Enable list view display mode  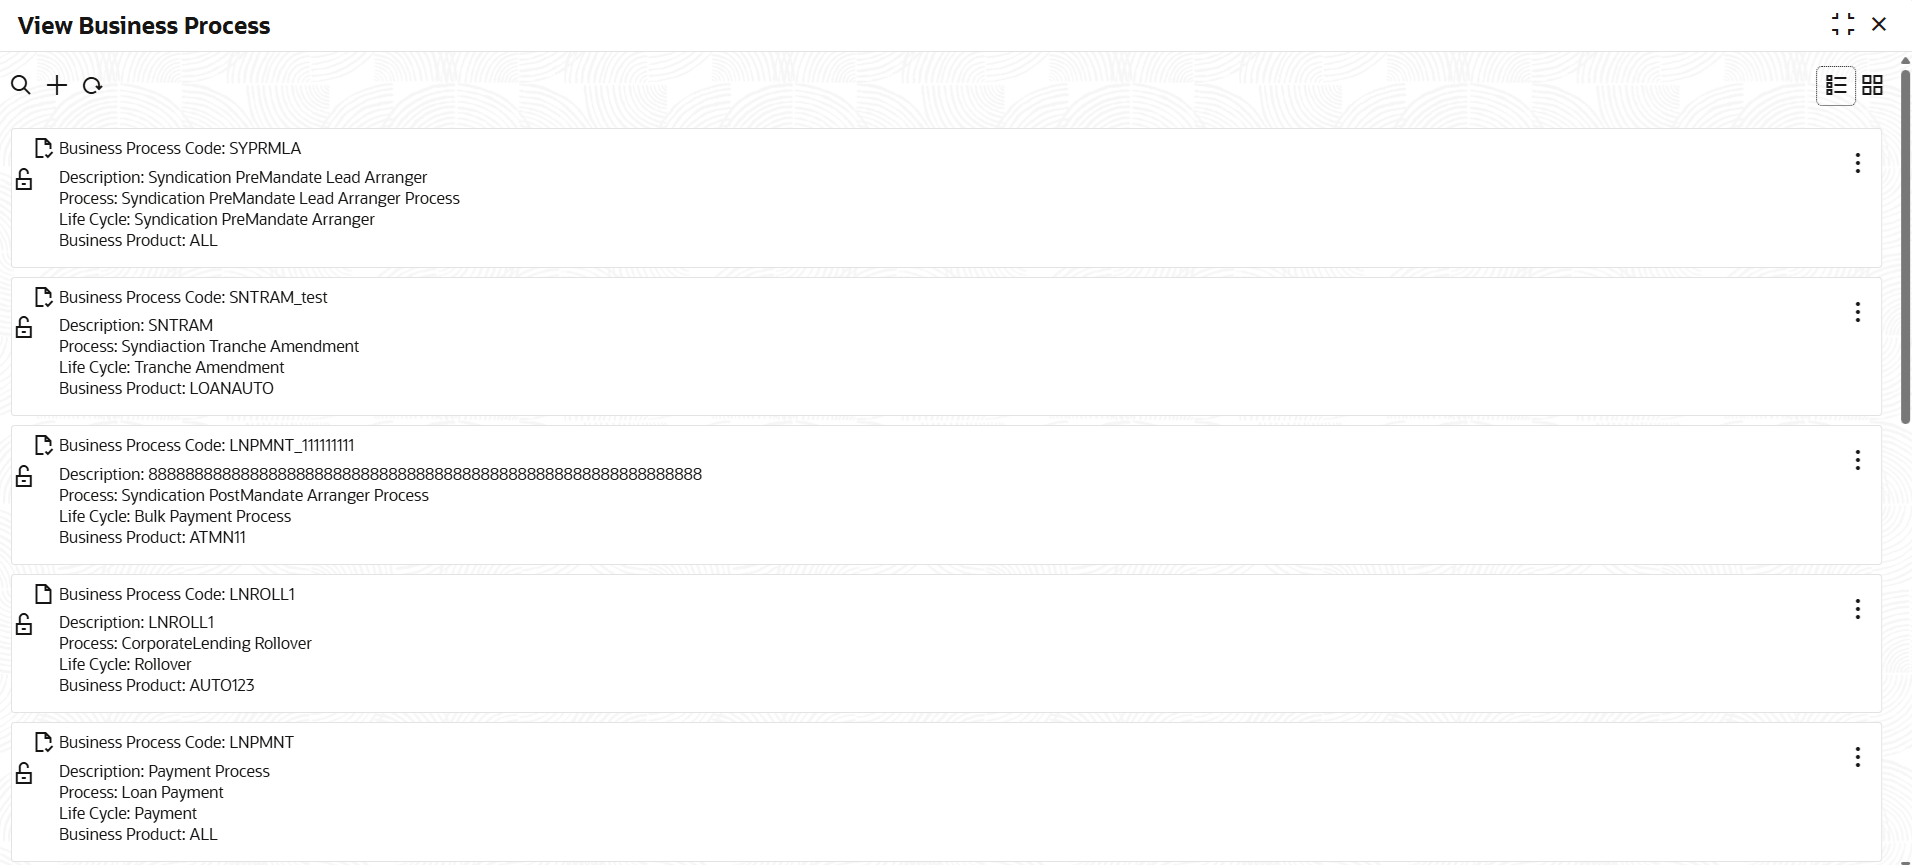[1837, 85]
